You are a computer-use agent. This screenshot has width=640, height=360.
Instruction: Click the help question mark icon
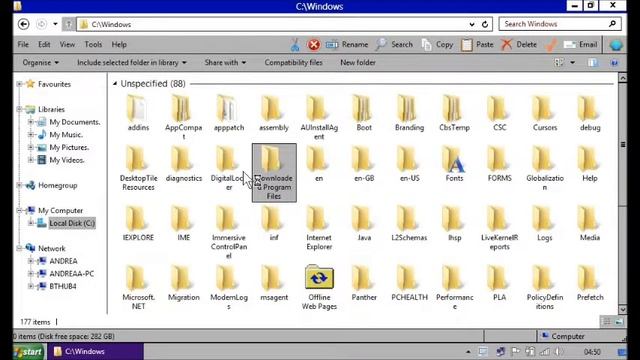tap(614, 62)
